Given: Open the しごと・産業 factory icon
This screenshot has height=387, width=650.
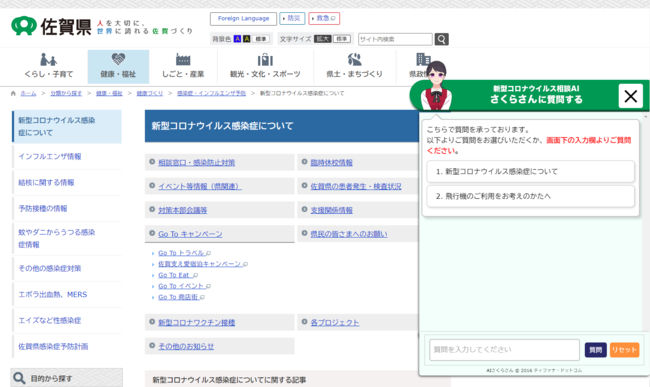Looking at the screenshot, I should click(183, 60).
